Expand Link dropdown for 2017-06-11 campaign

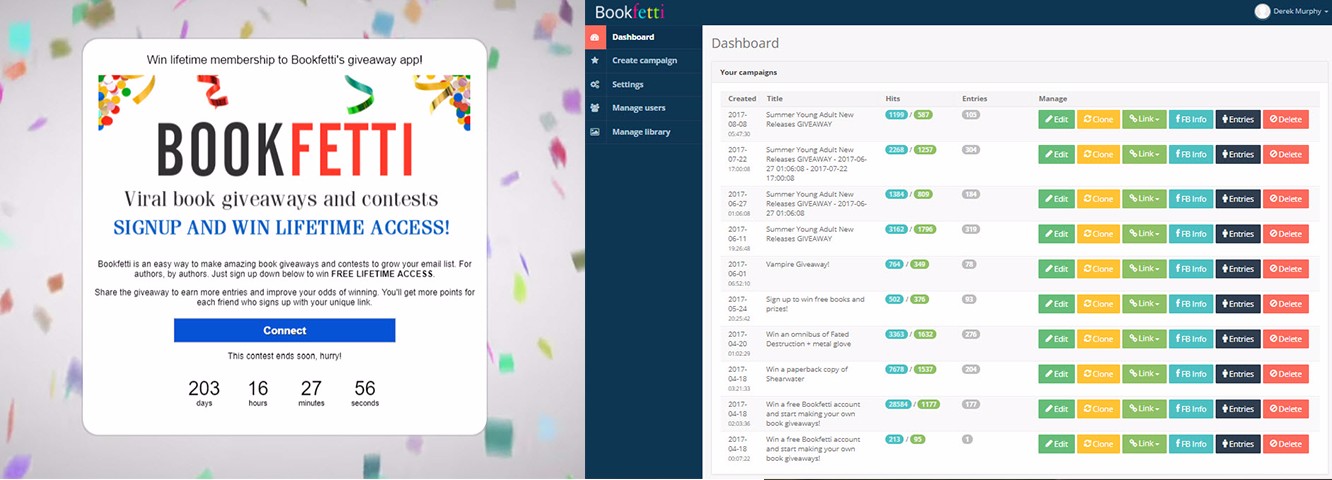point(1144,234)
